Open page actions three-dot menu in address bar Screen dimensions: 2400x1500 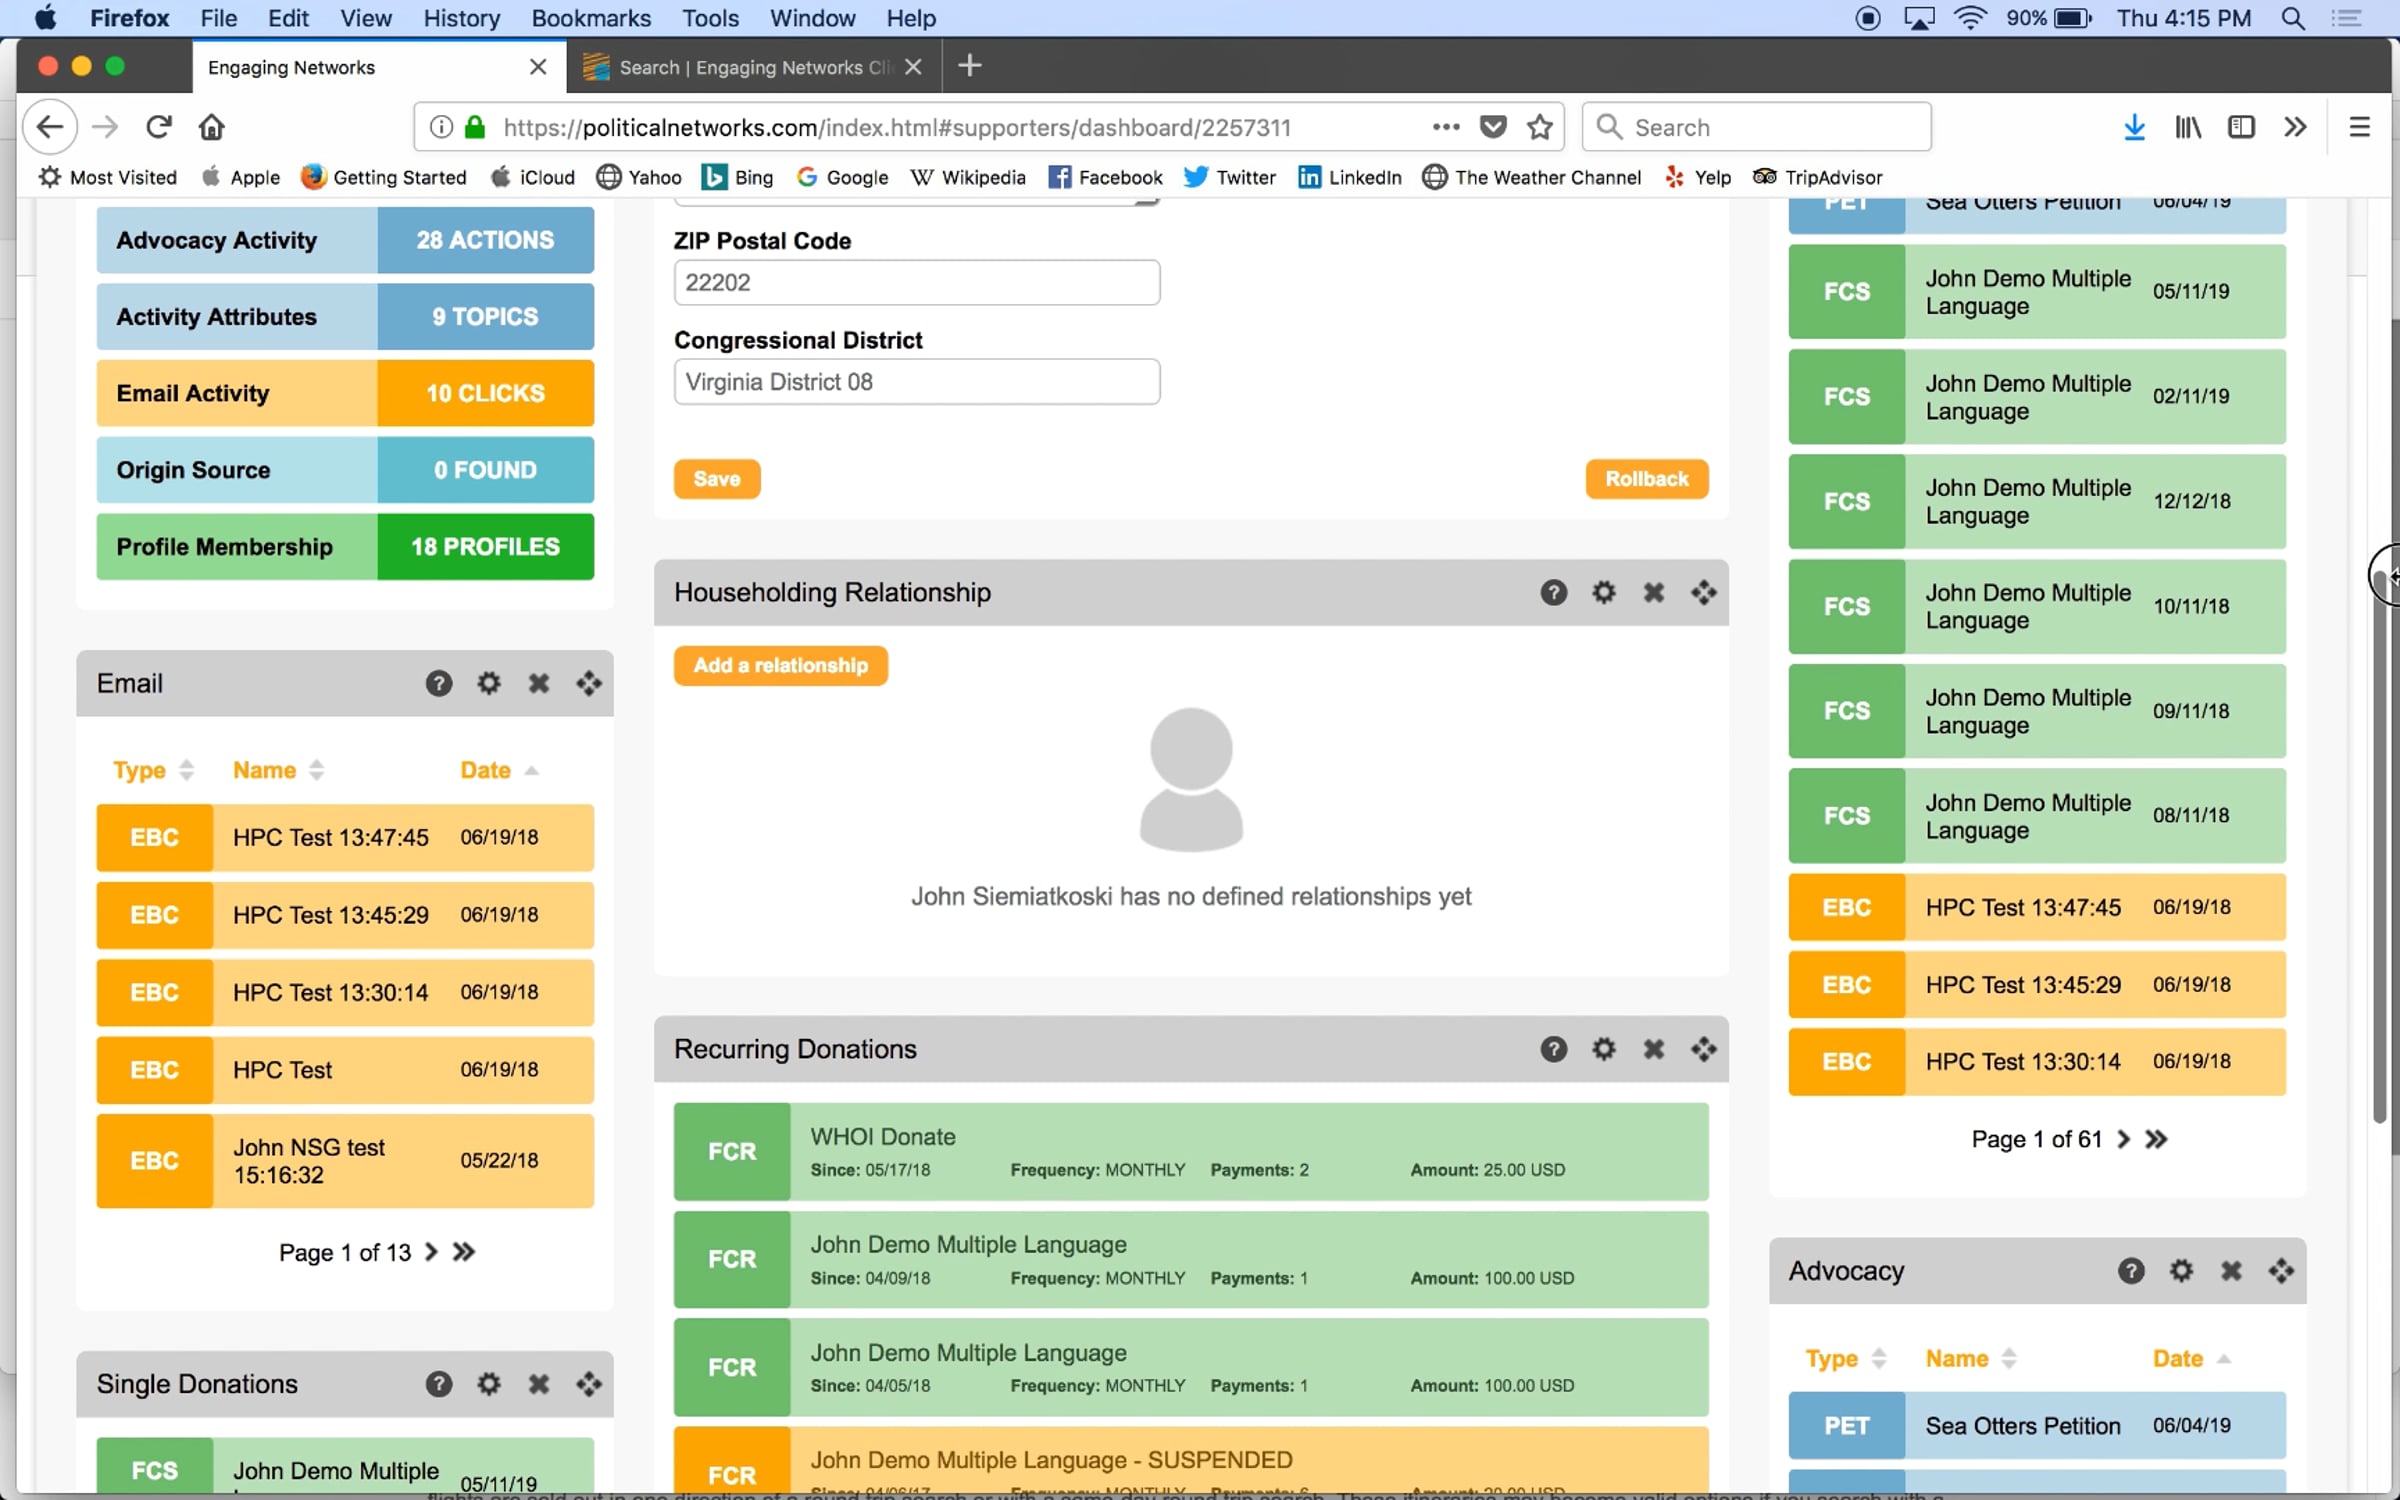point(1445,127)
